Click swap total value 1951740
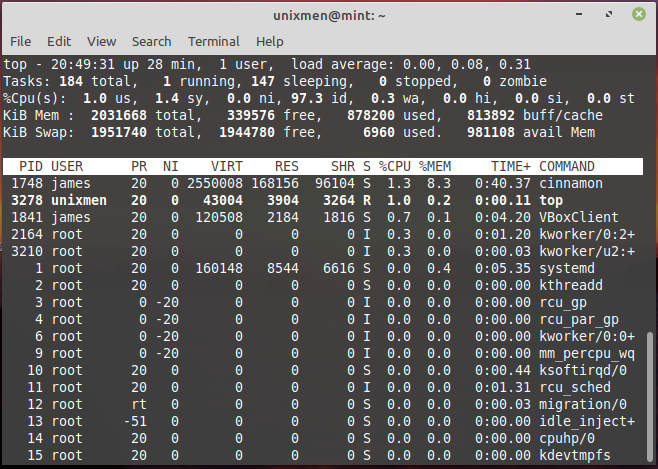 point(119,133)
